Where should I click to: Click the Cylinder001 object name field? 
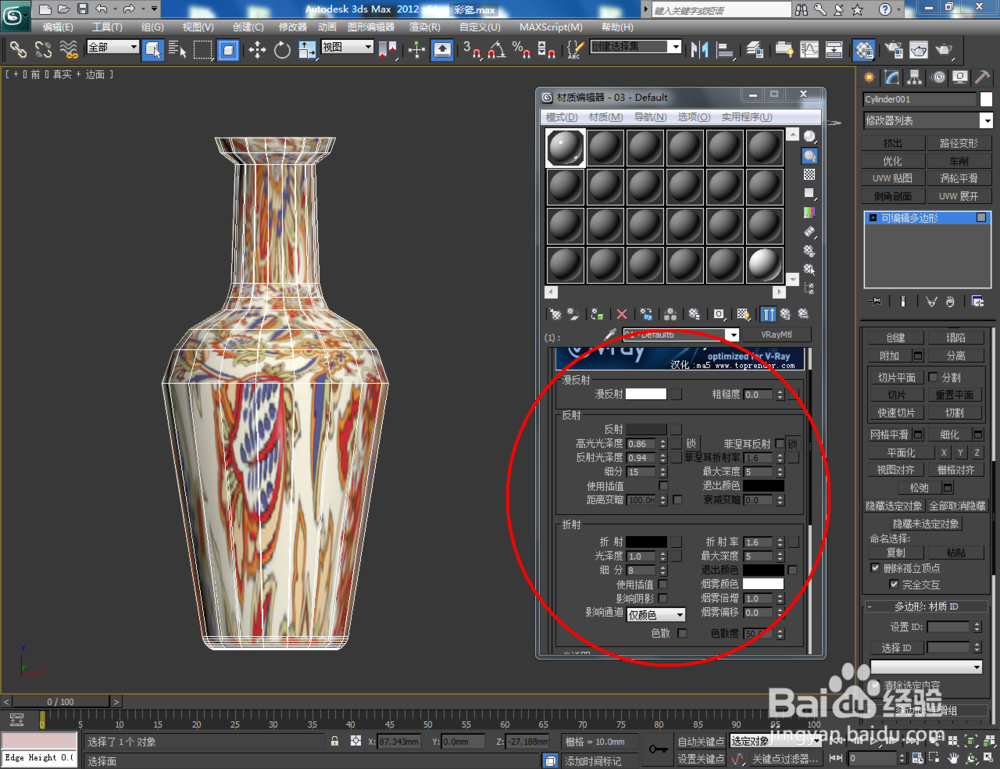tap(919, 99)
